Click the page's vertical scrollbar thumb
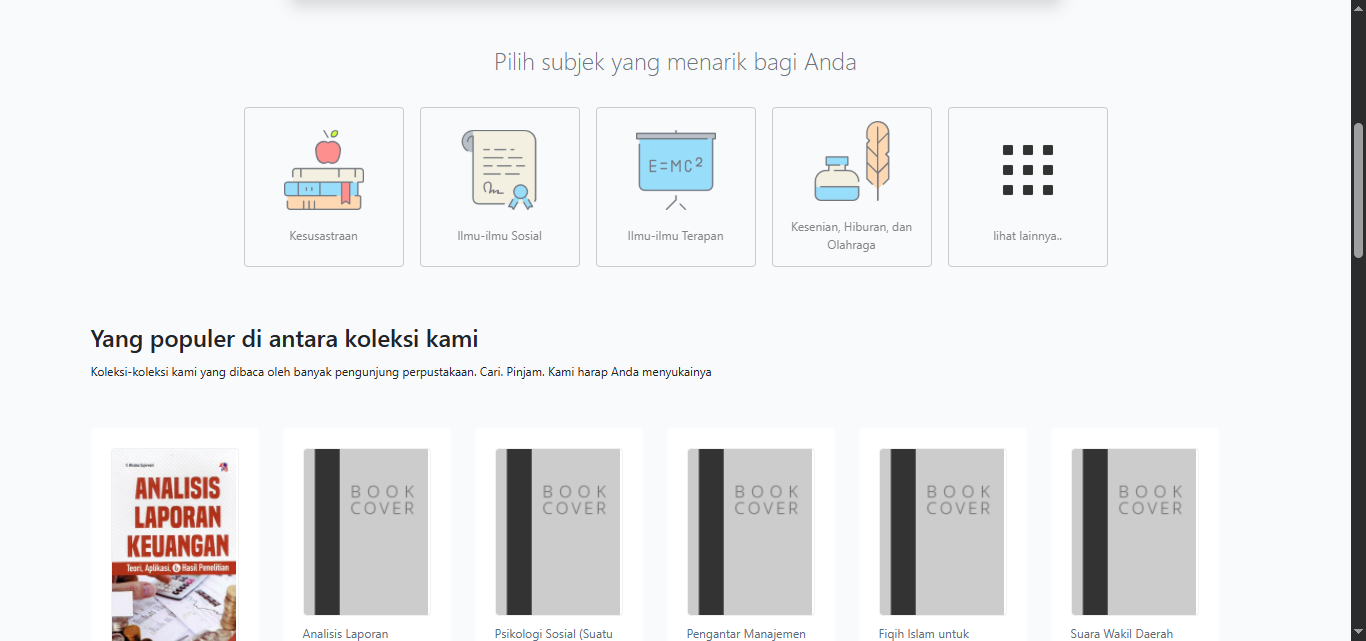 1358,190
